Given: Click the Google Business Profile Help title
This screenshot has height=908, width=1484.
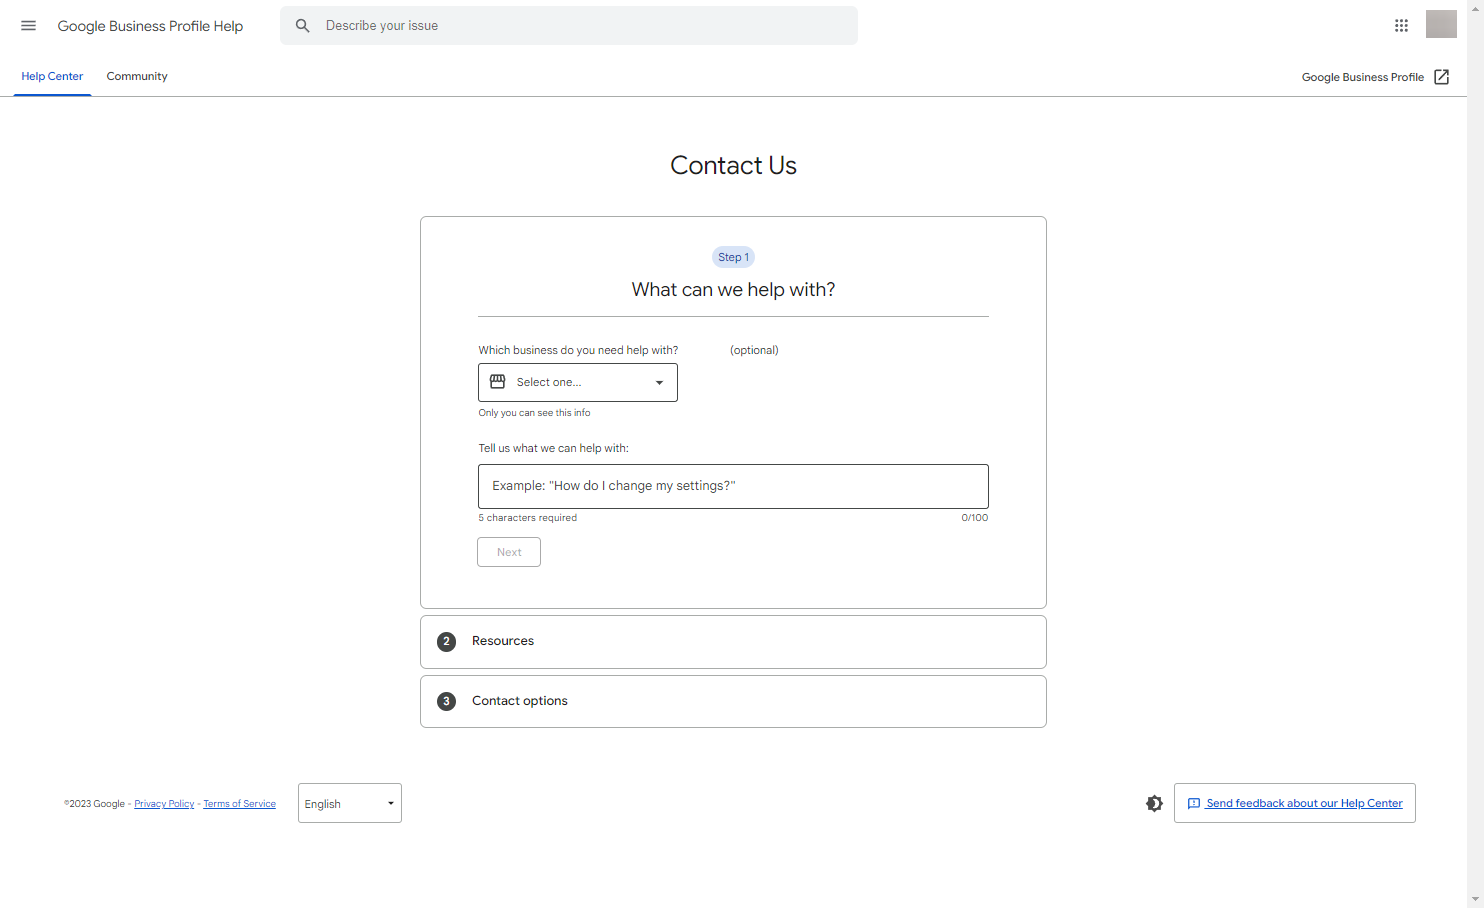Looking at the screenshot, I should coord(150,26).
